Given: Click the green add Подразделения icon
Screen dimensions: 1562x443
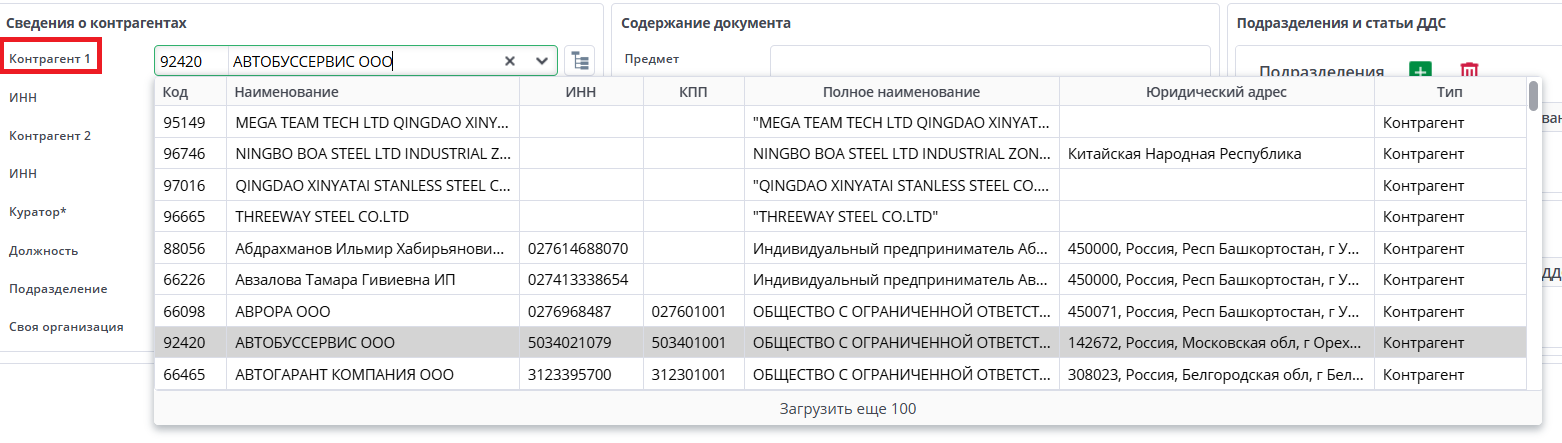Looking at the screenshot, I should point(1420,71).
